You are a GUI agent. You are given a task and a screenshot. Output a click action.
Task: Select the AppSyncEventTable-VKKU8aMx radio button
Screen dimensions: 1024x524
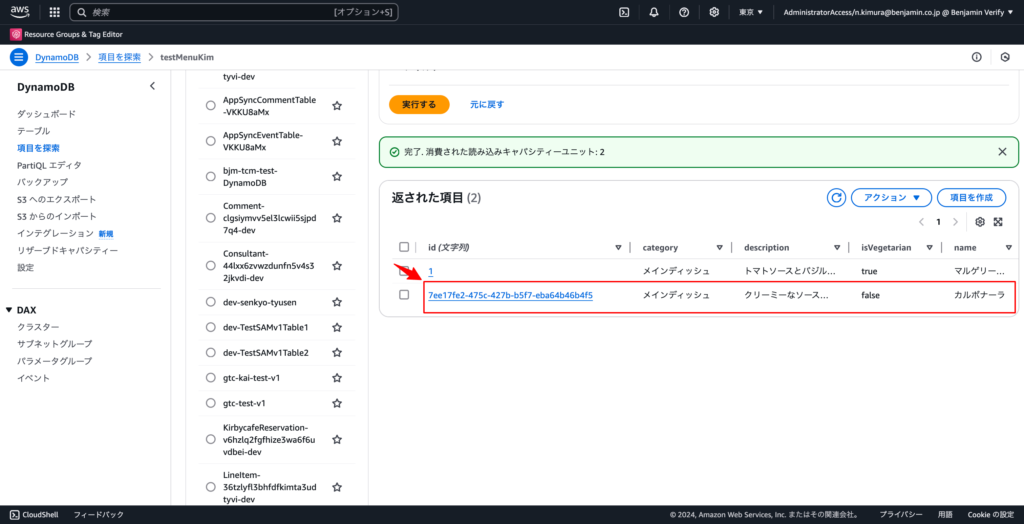tap(210, 141)
